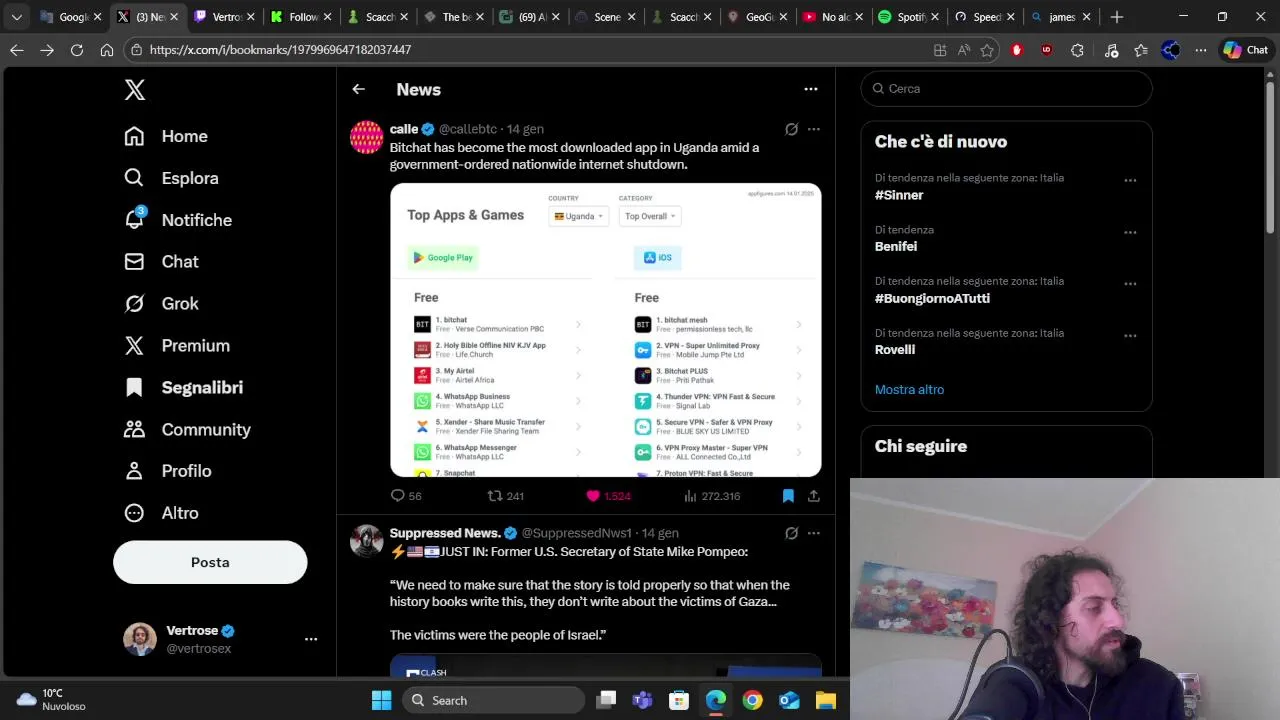Click the browser home button
The image size is (1280, 720).
[x=107, y=50]
